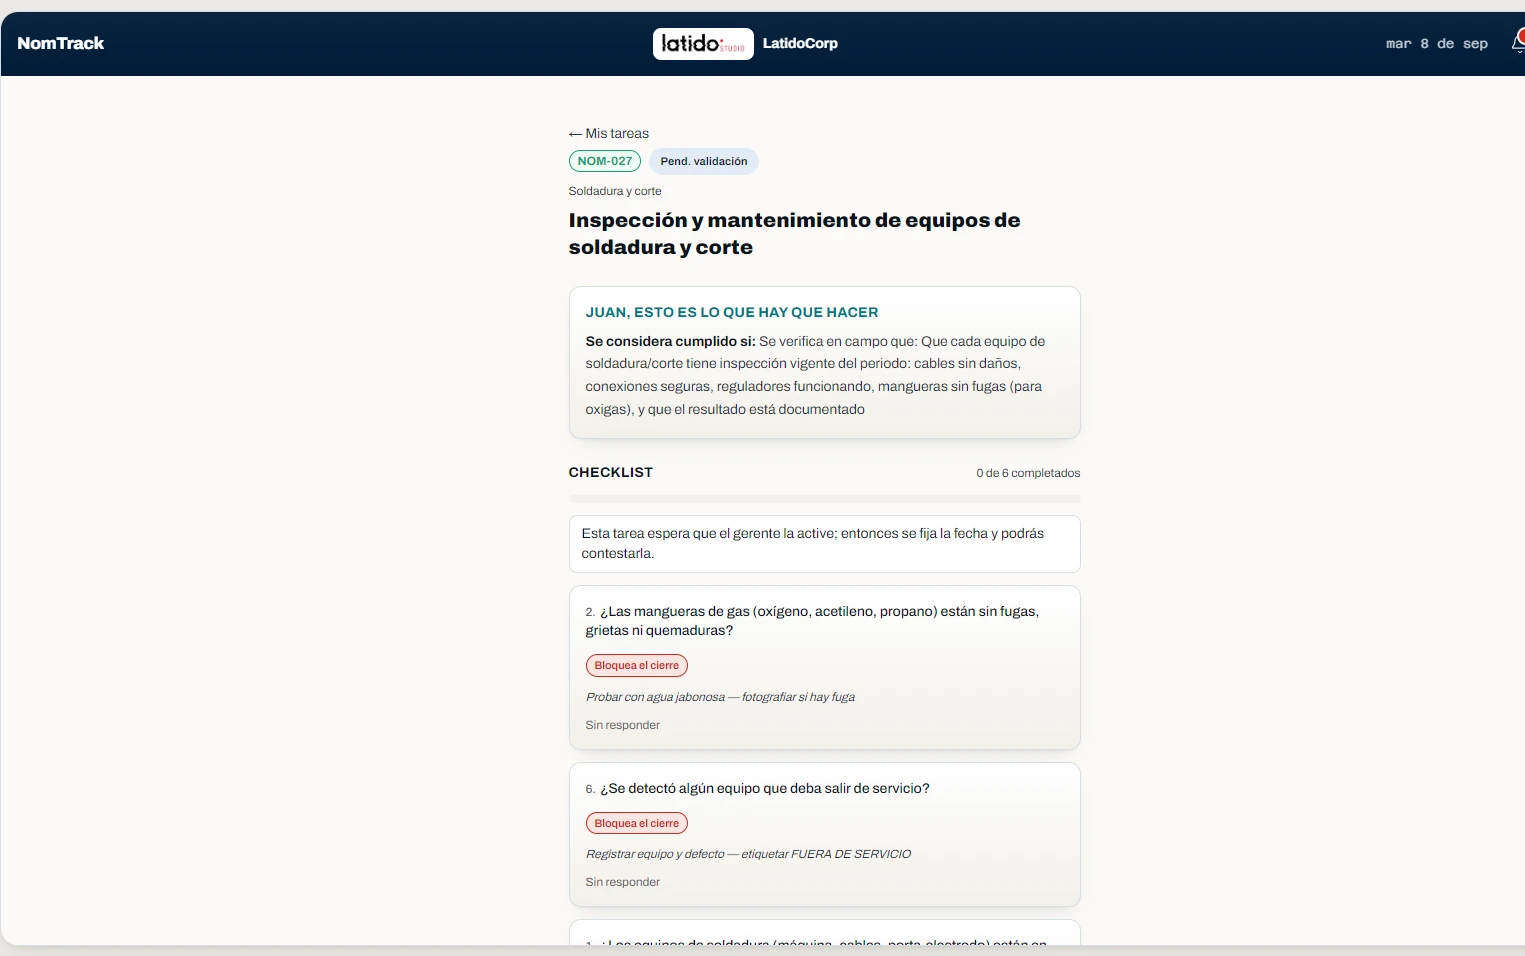
Task: Click the LatidoCorp company name
Action: click(x=800, y=43)
